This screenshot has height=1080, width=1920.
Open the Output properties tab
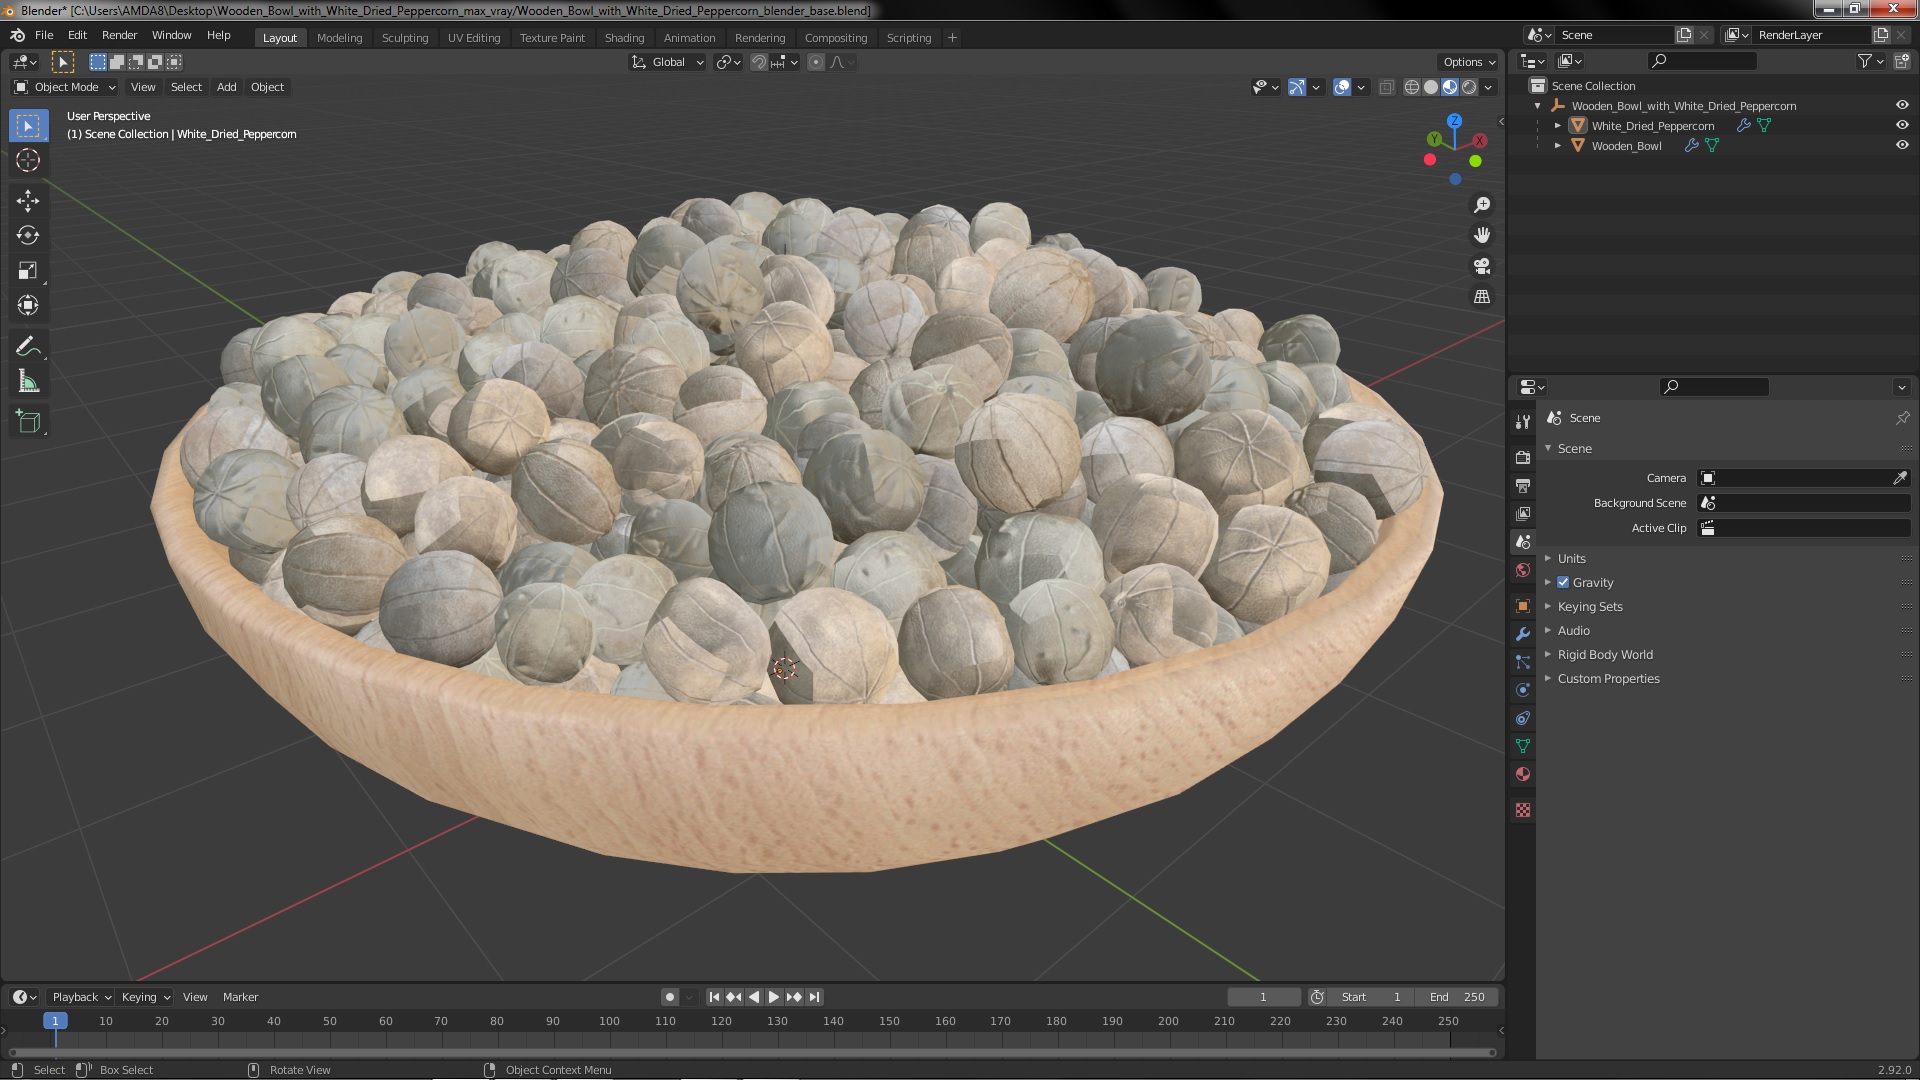click(x=1523, y=485)
